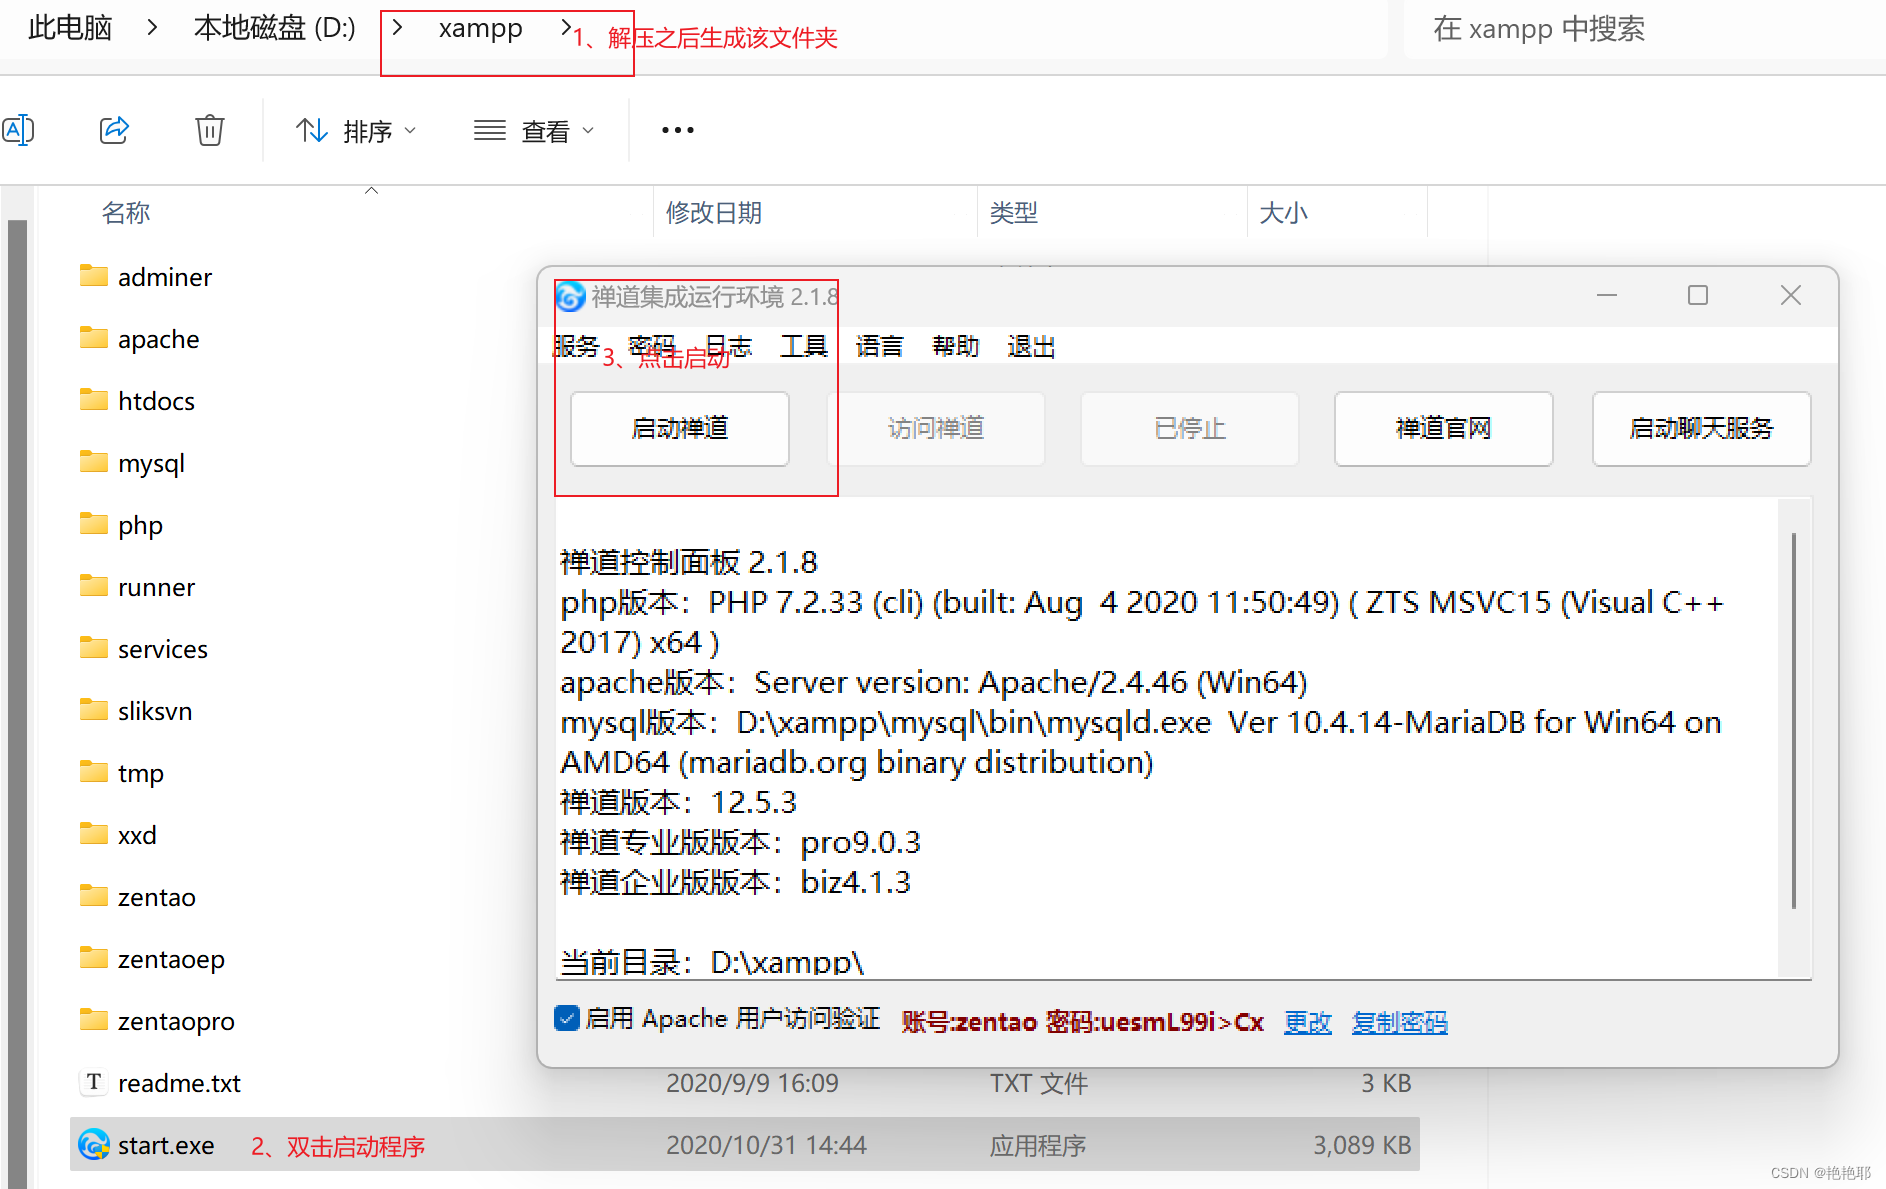Screen dimensions: 1886x1189
Task: Select the apache folder icon
Action: pyautogui.click(x=94, y=337)
